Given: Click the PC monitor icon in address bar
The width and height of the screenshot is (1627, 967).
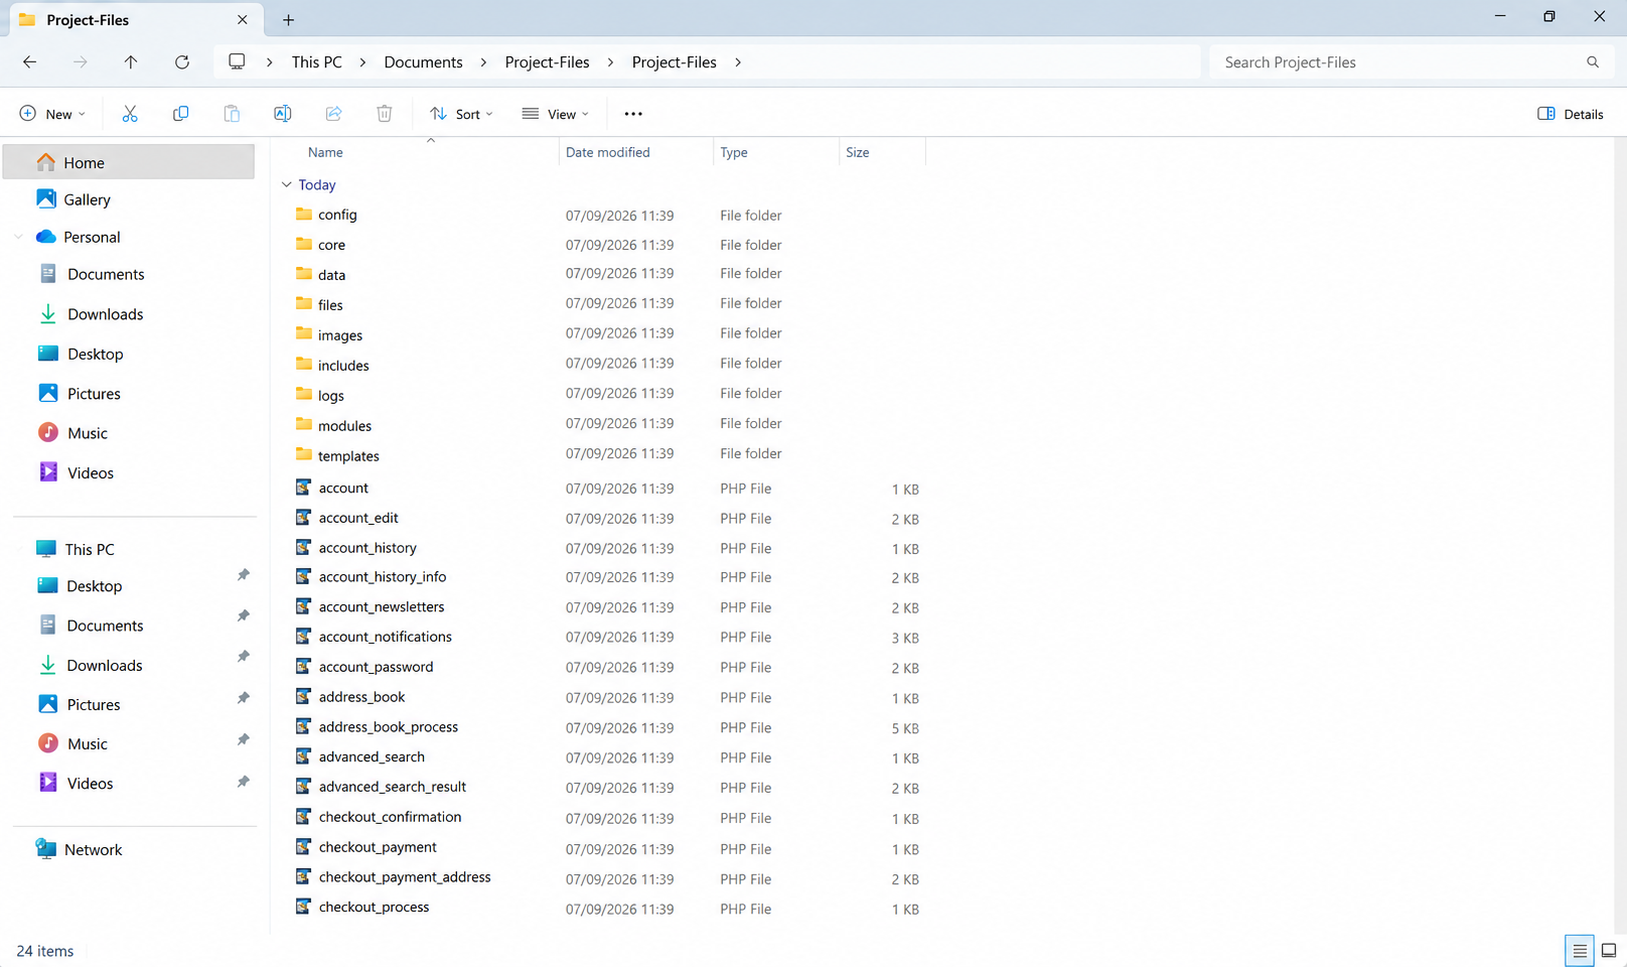Looking at the screenshot, I should [237, 62].
